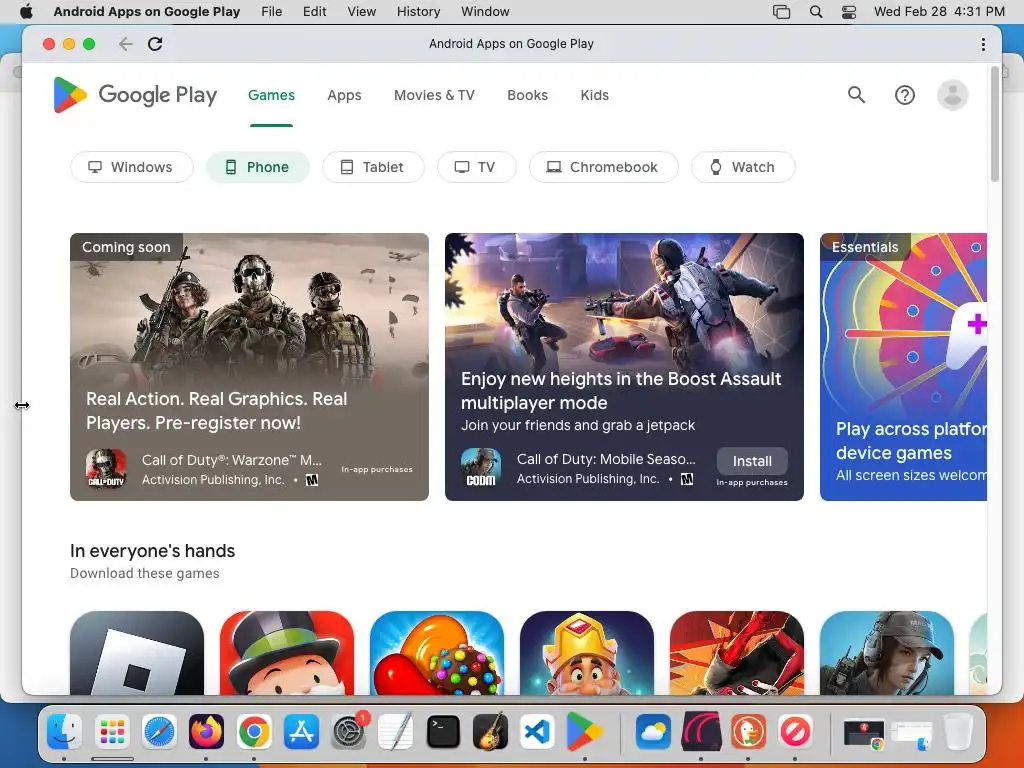Switch to the Books tab
The image size is (1024, 768).
click(528, 95)
